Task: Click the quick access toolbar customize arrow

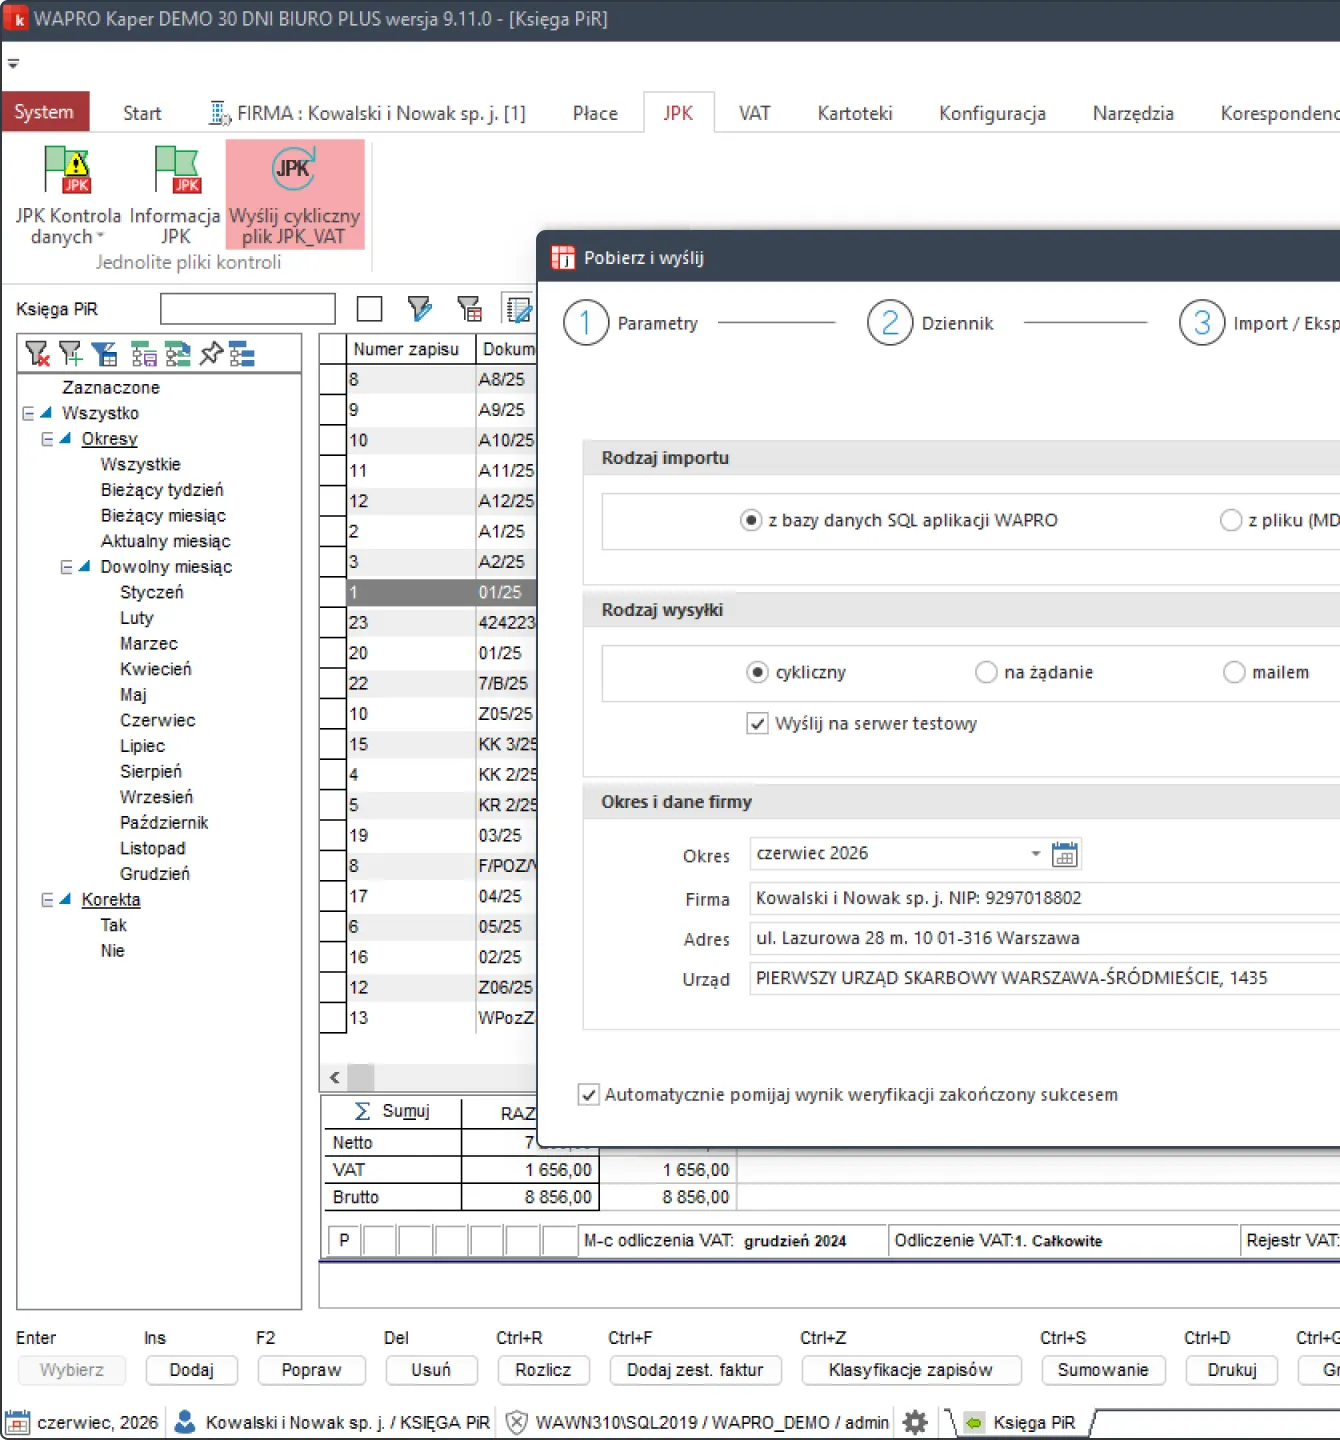Action: tap(13, 64)
